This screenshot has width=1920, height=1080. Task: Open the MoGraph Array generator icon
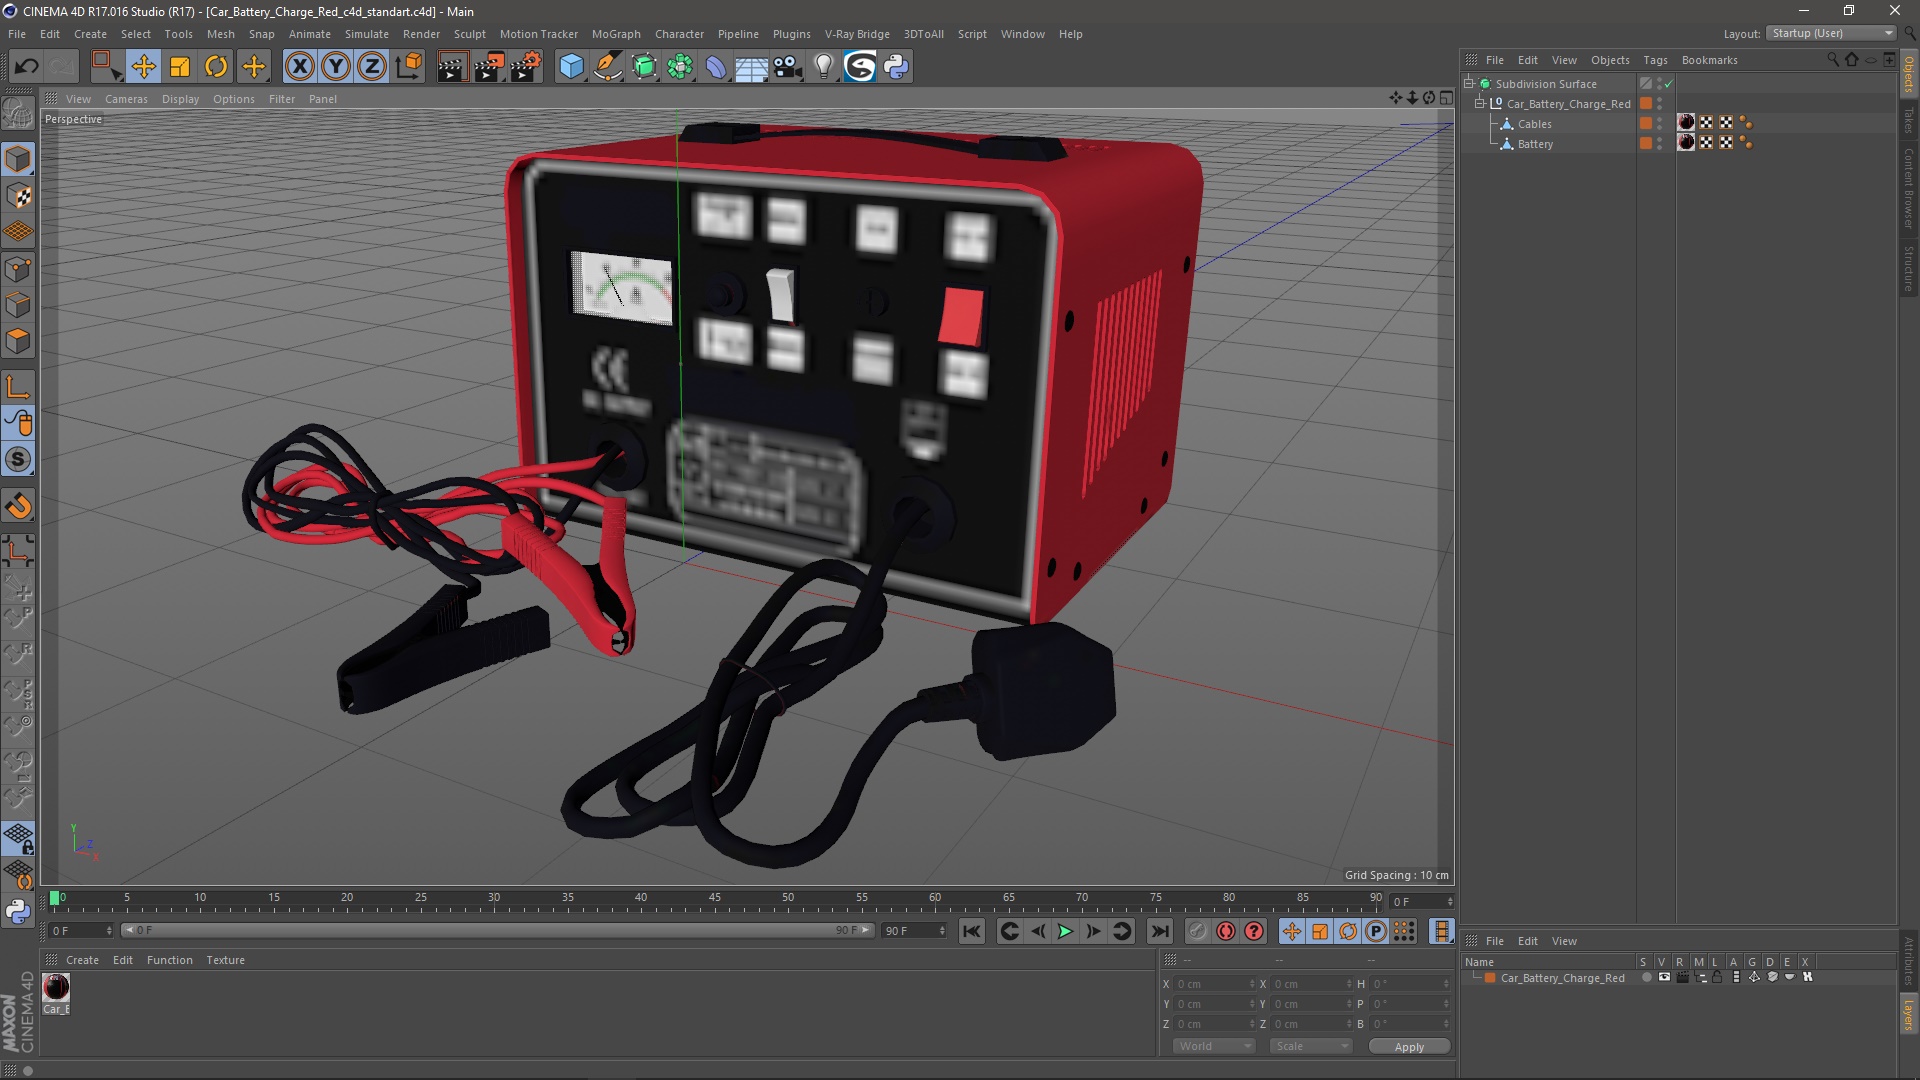coord(680,67)
